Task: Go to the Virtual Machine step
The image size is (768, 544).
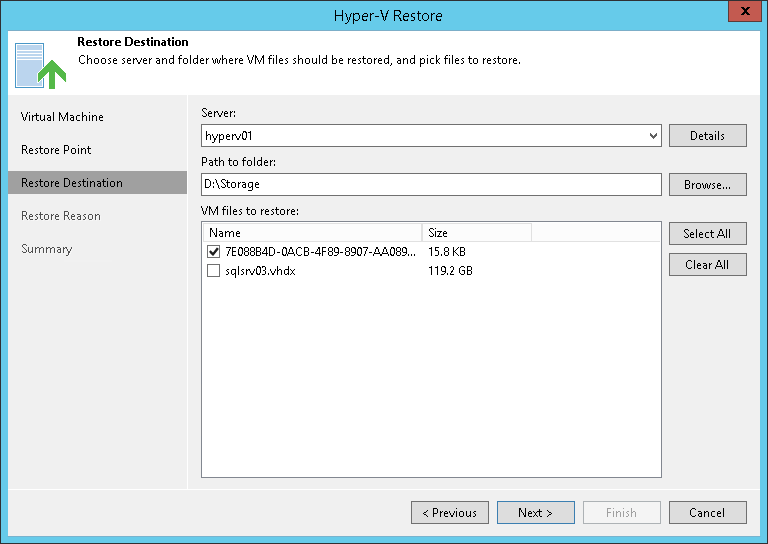Action: pos(62,117)
